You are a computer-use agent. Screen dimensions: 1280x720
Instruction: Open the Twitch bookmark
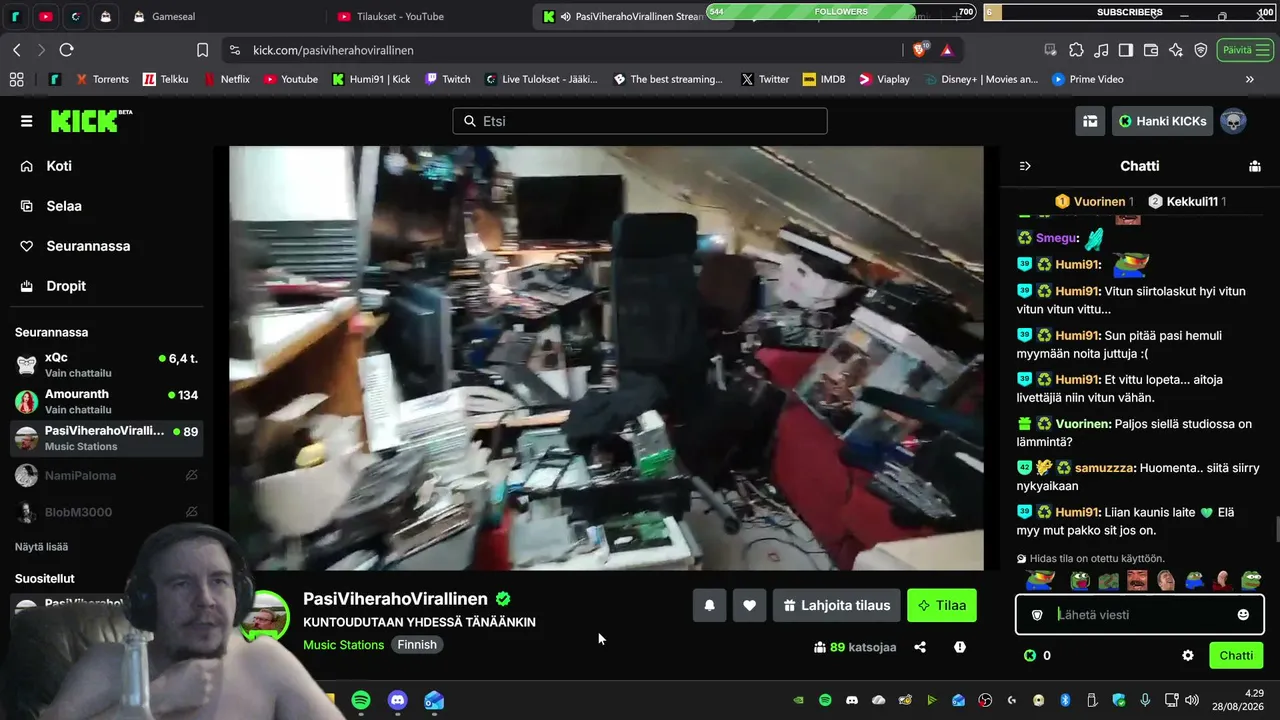click(447, 79)
